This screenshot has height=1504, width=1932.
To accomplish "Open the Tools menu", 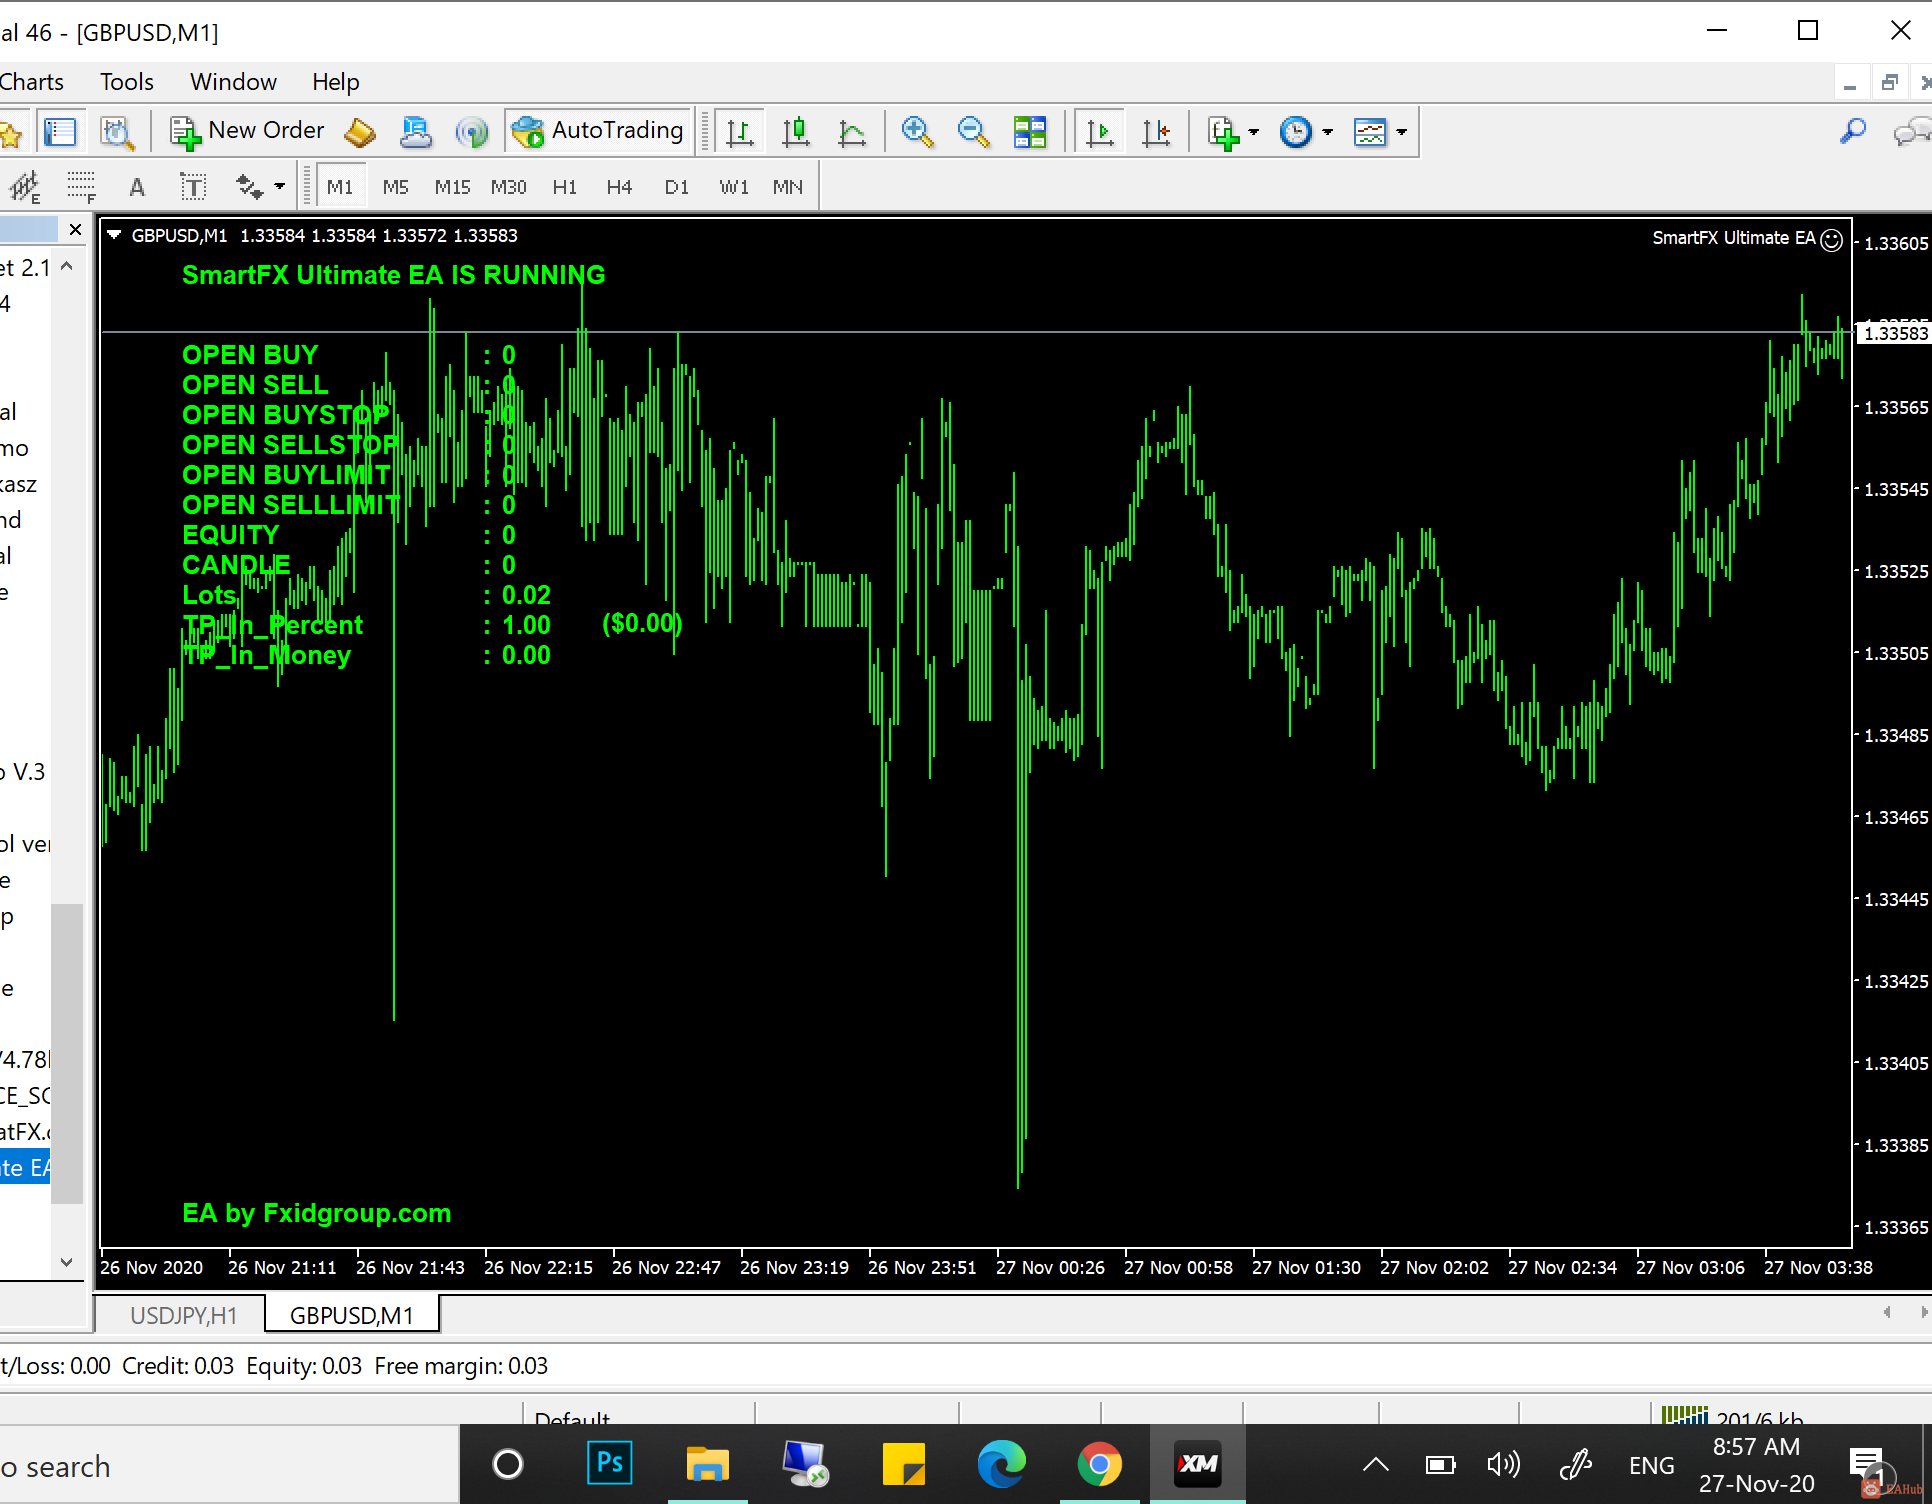I will (127, 82).
